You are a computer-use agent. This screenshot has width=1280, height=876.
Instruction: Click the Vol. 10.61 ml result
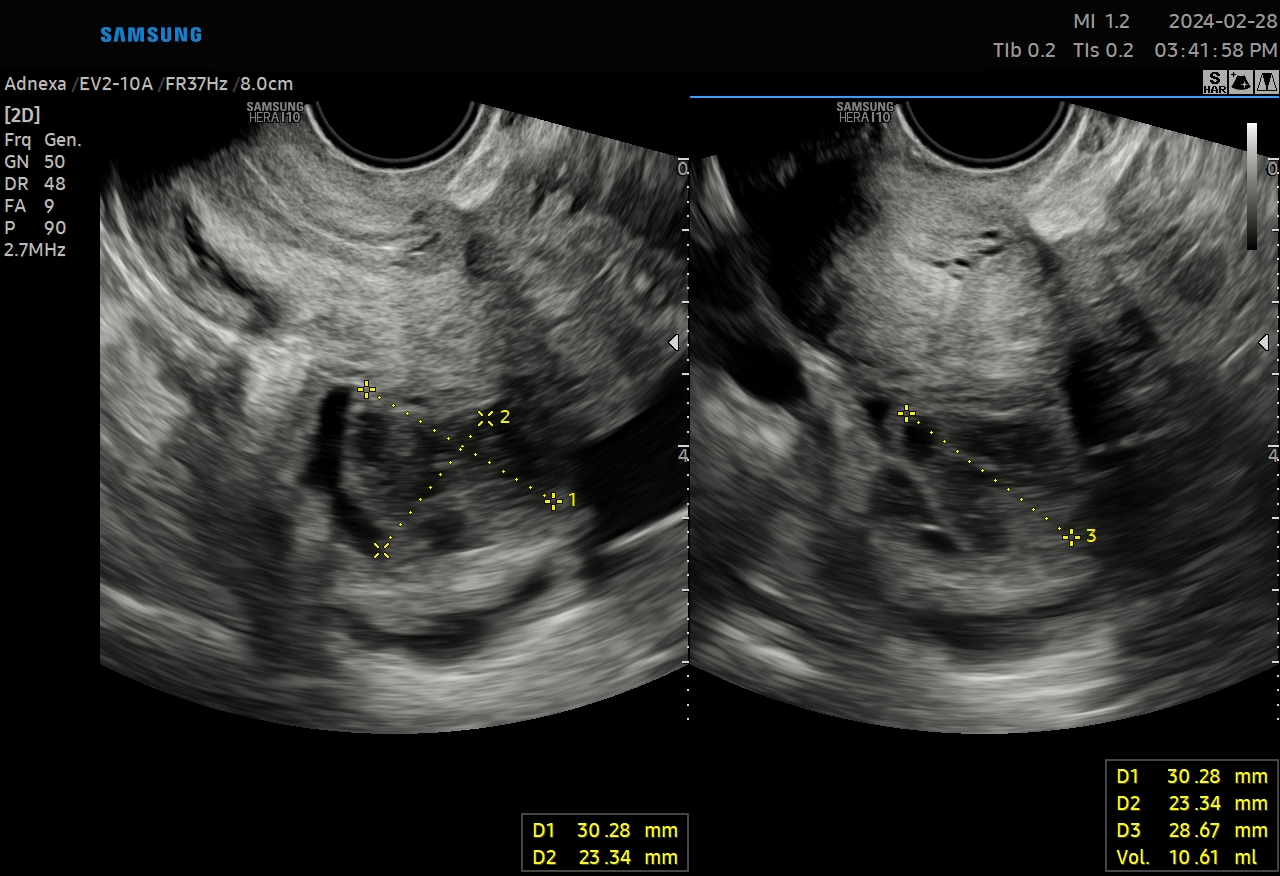1192,857
